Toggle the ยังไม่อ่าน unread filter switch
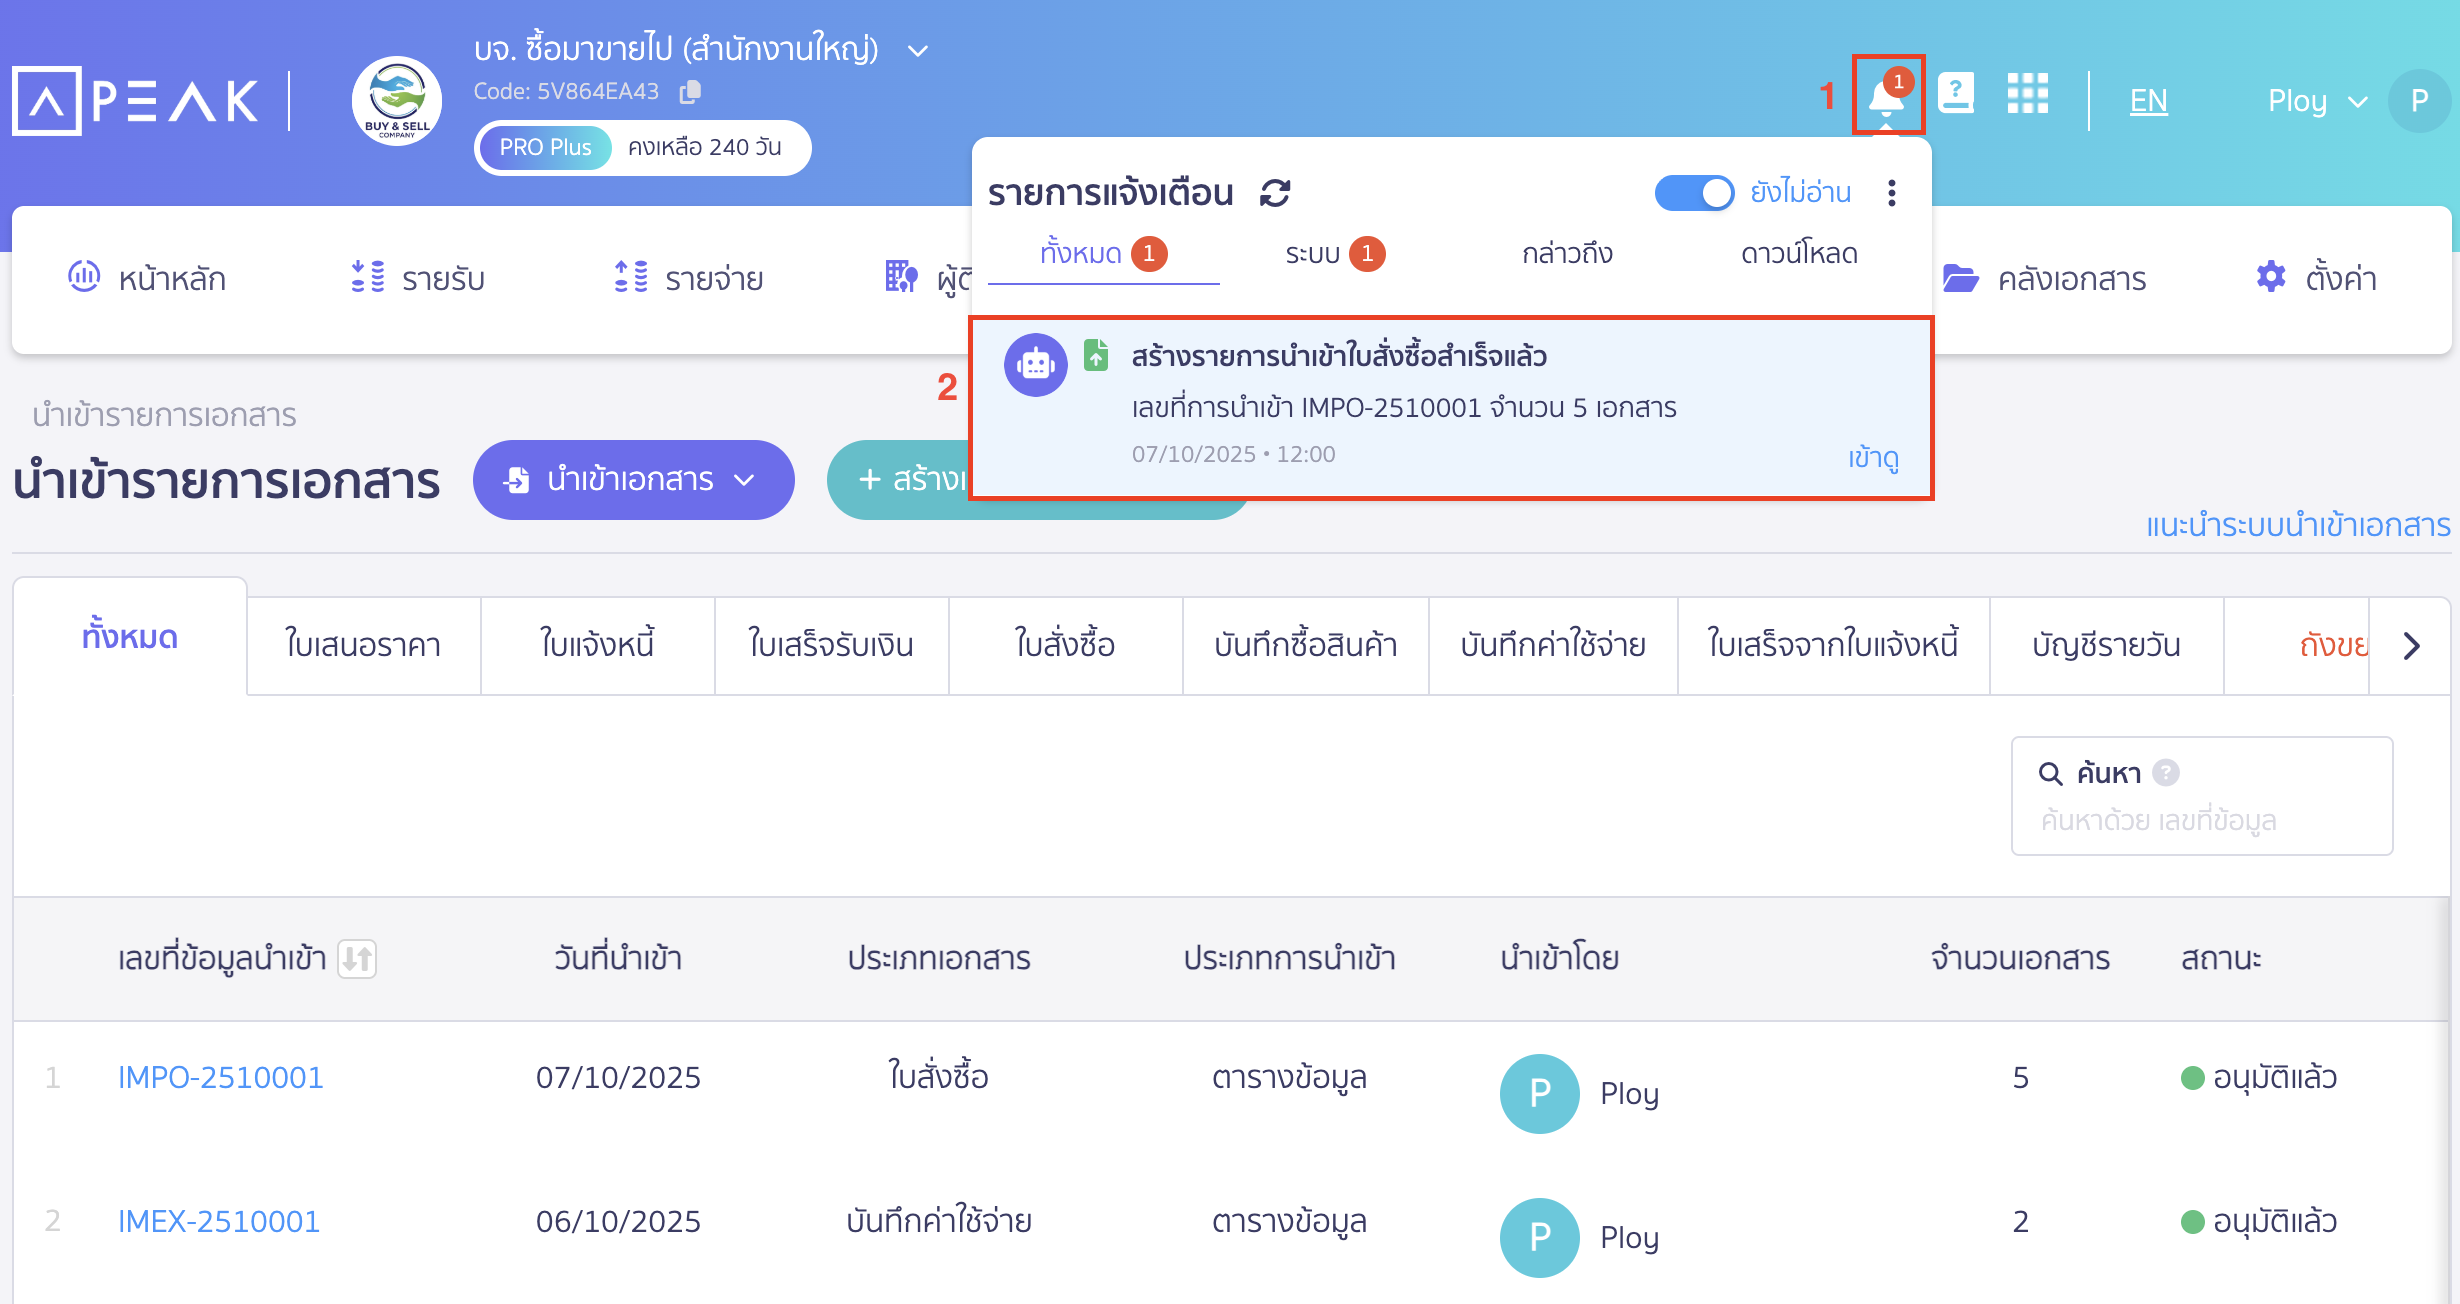Image resolution: width=2460 pixels, height=1304 pixels. point(1694,193)
